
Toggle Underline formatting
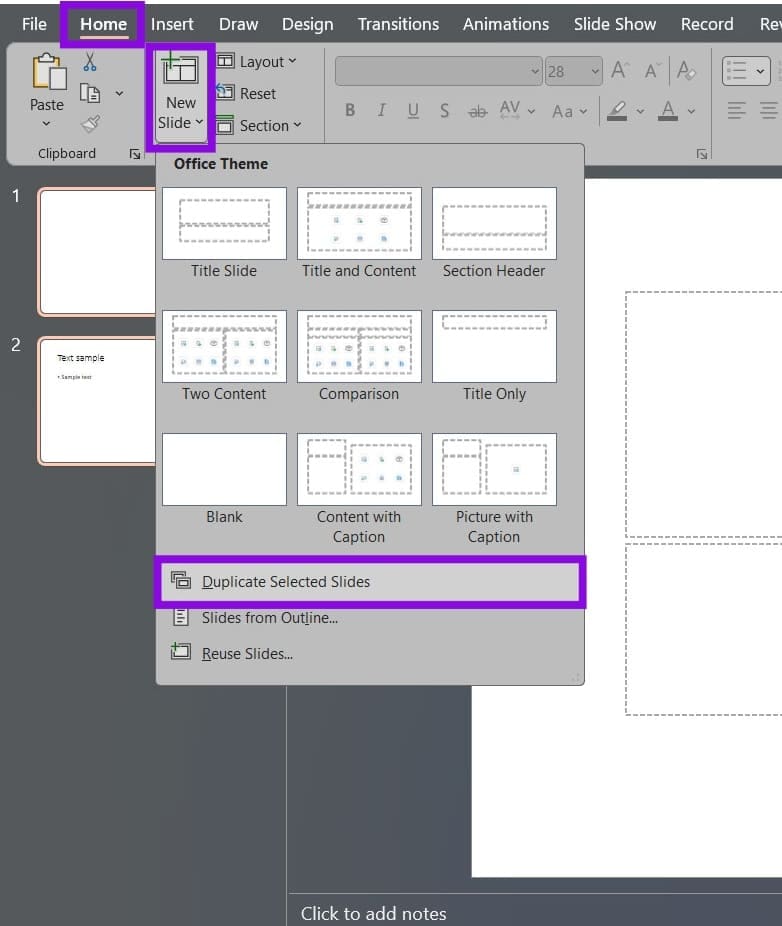point(413,110)
